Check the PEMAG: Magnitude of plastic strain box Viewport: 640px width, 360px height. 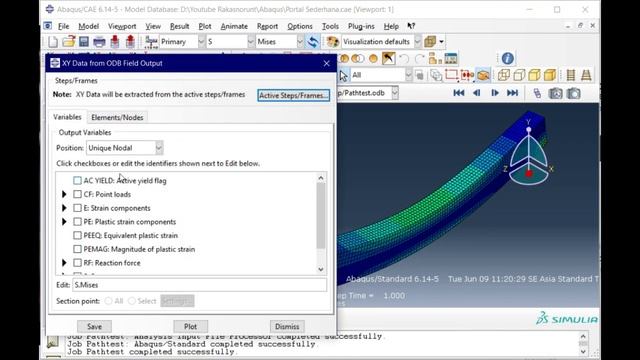(78, 249)
